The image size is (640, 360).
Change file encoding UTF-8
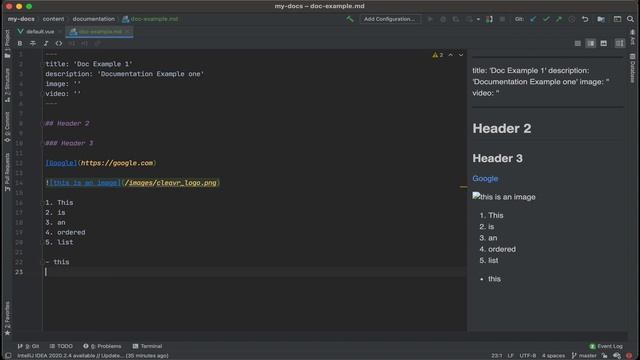click(528, 356)
